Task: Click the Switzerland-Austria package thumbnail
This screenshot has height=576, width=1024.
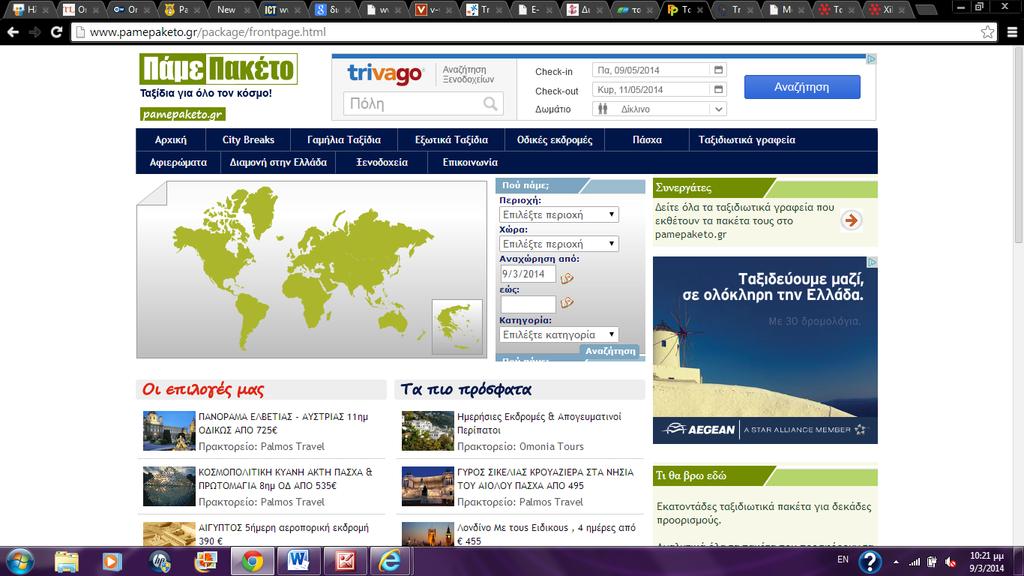Action: [169, 431]
